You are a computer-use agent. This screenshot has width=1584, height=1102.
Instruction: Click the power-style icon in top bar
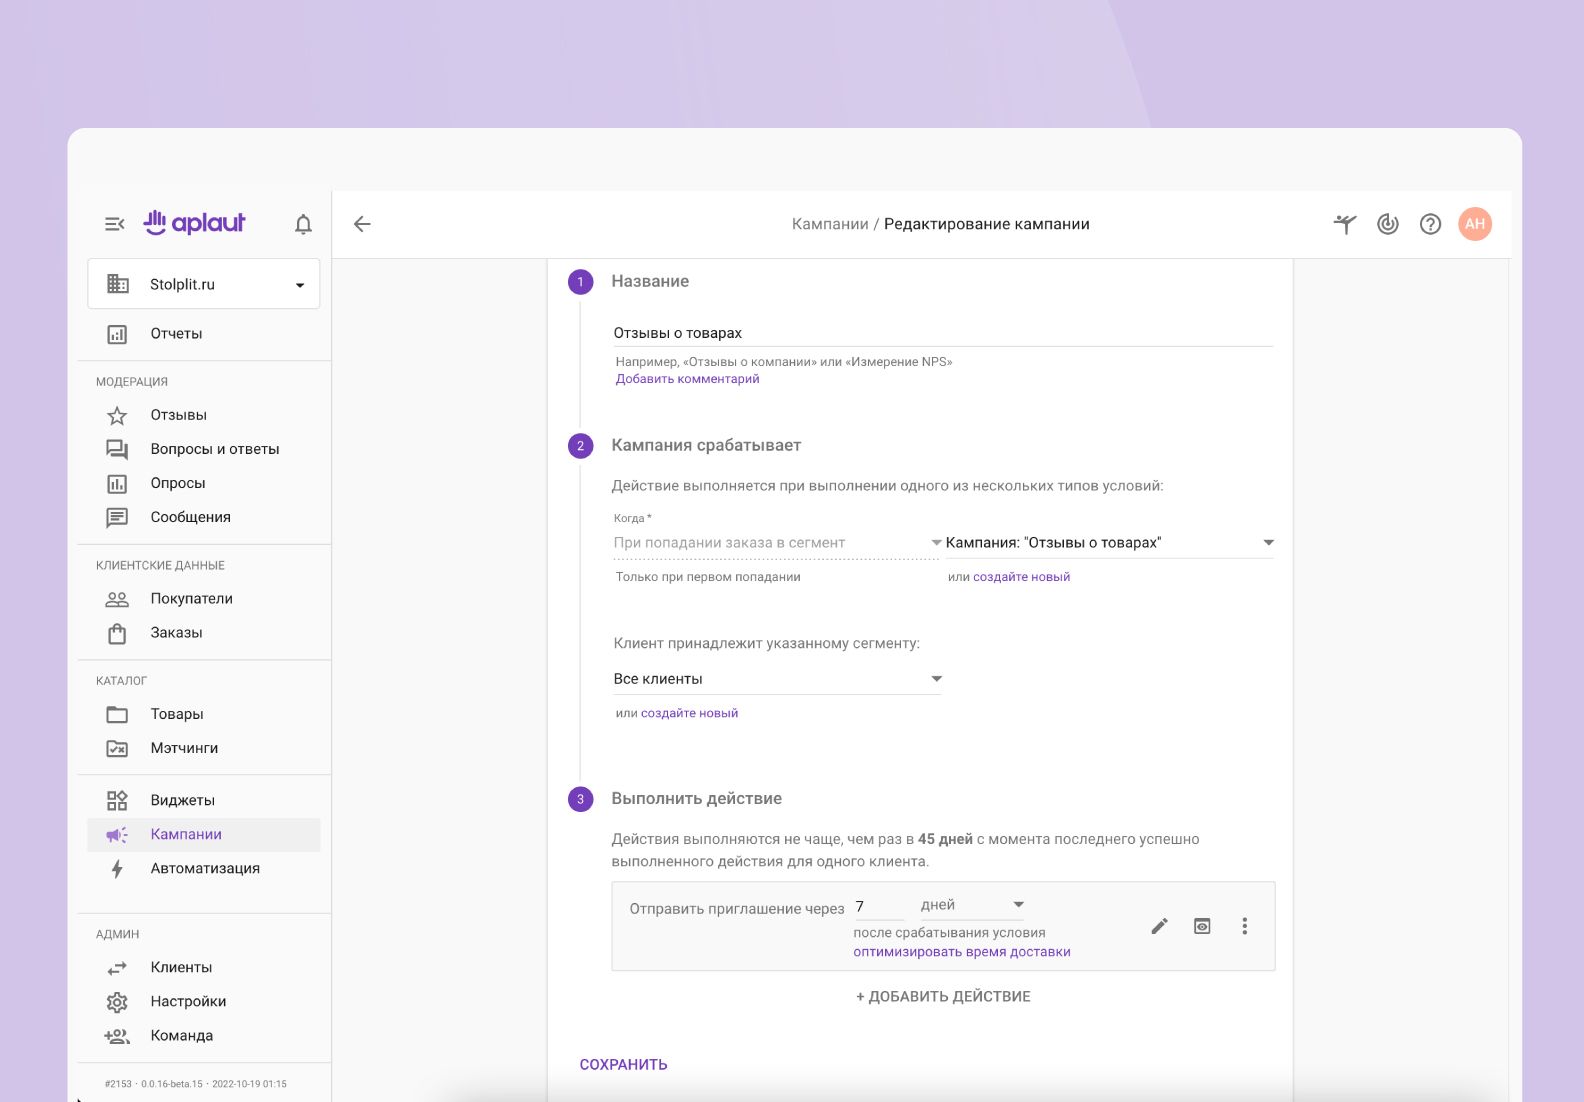[1387, 224]
